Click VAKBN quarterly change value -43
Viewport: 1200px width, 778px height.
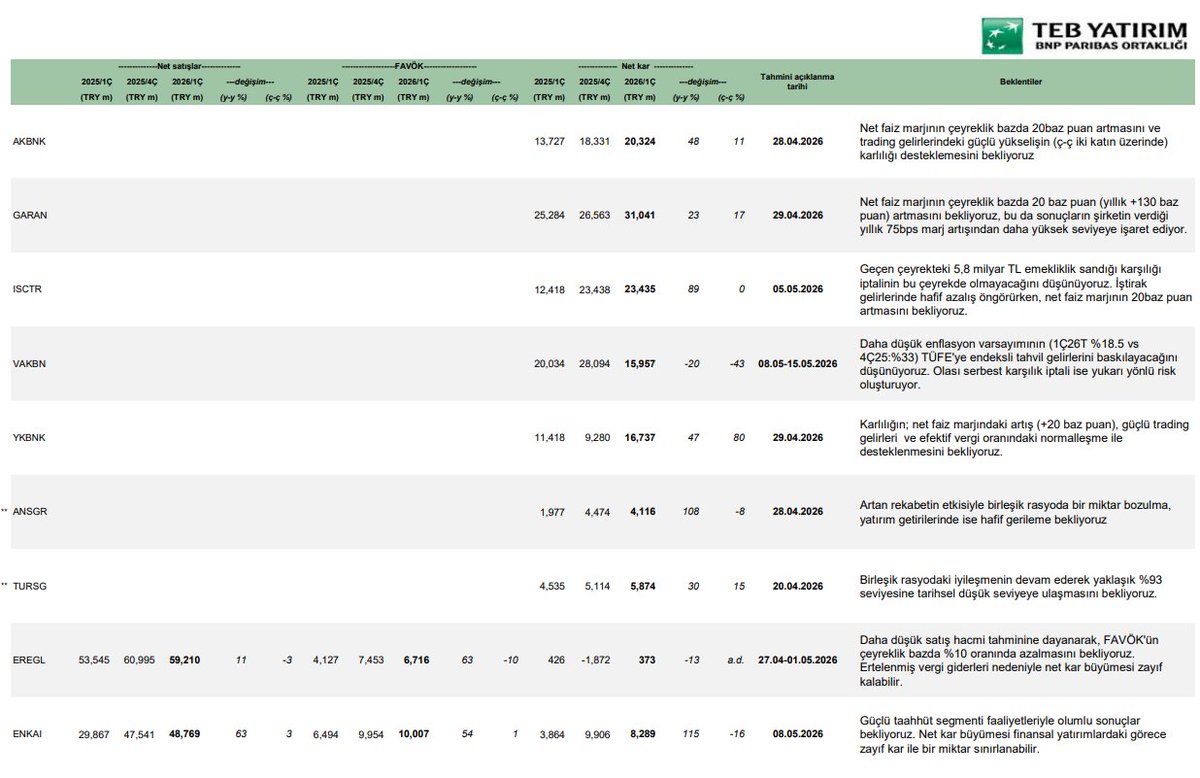tap(739, 364)
